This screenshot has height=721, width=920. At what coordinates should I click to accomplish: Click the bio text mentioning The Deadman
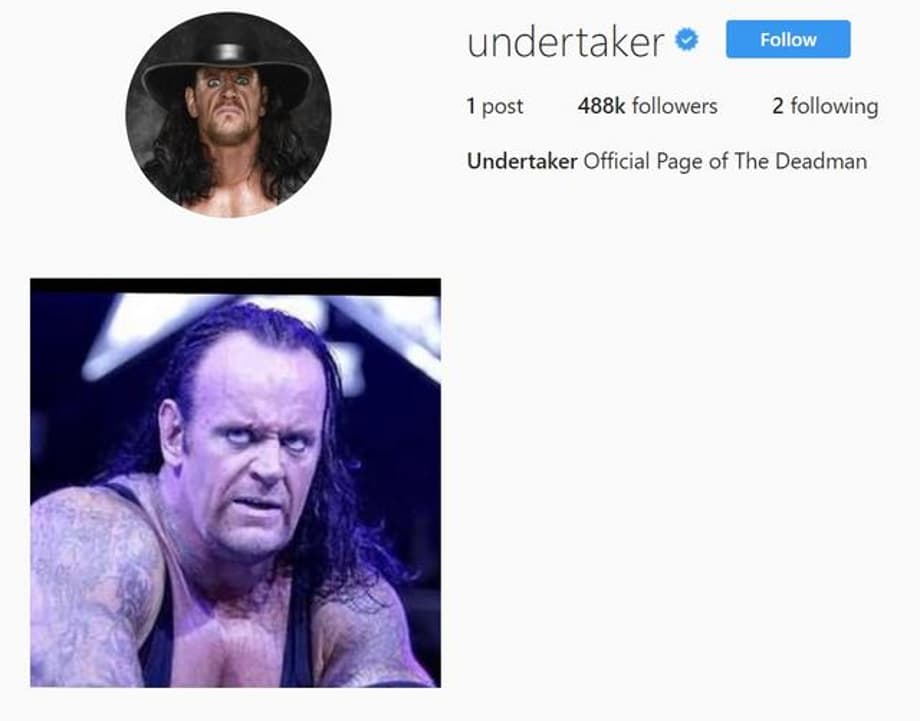[667, 161]
